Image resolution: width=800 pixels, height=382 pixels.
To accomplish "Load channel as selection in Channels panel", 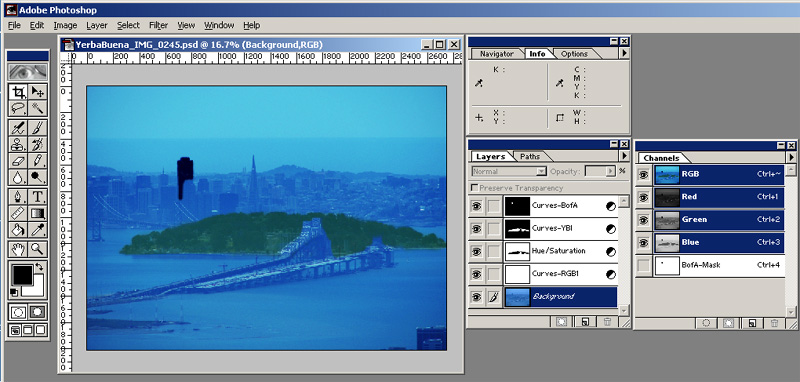I will click(707, 323).
